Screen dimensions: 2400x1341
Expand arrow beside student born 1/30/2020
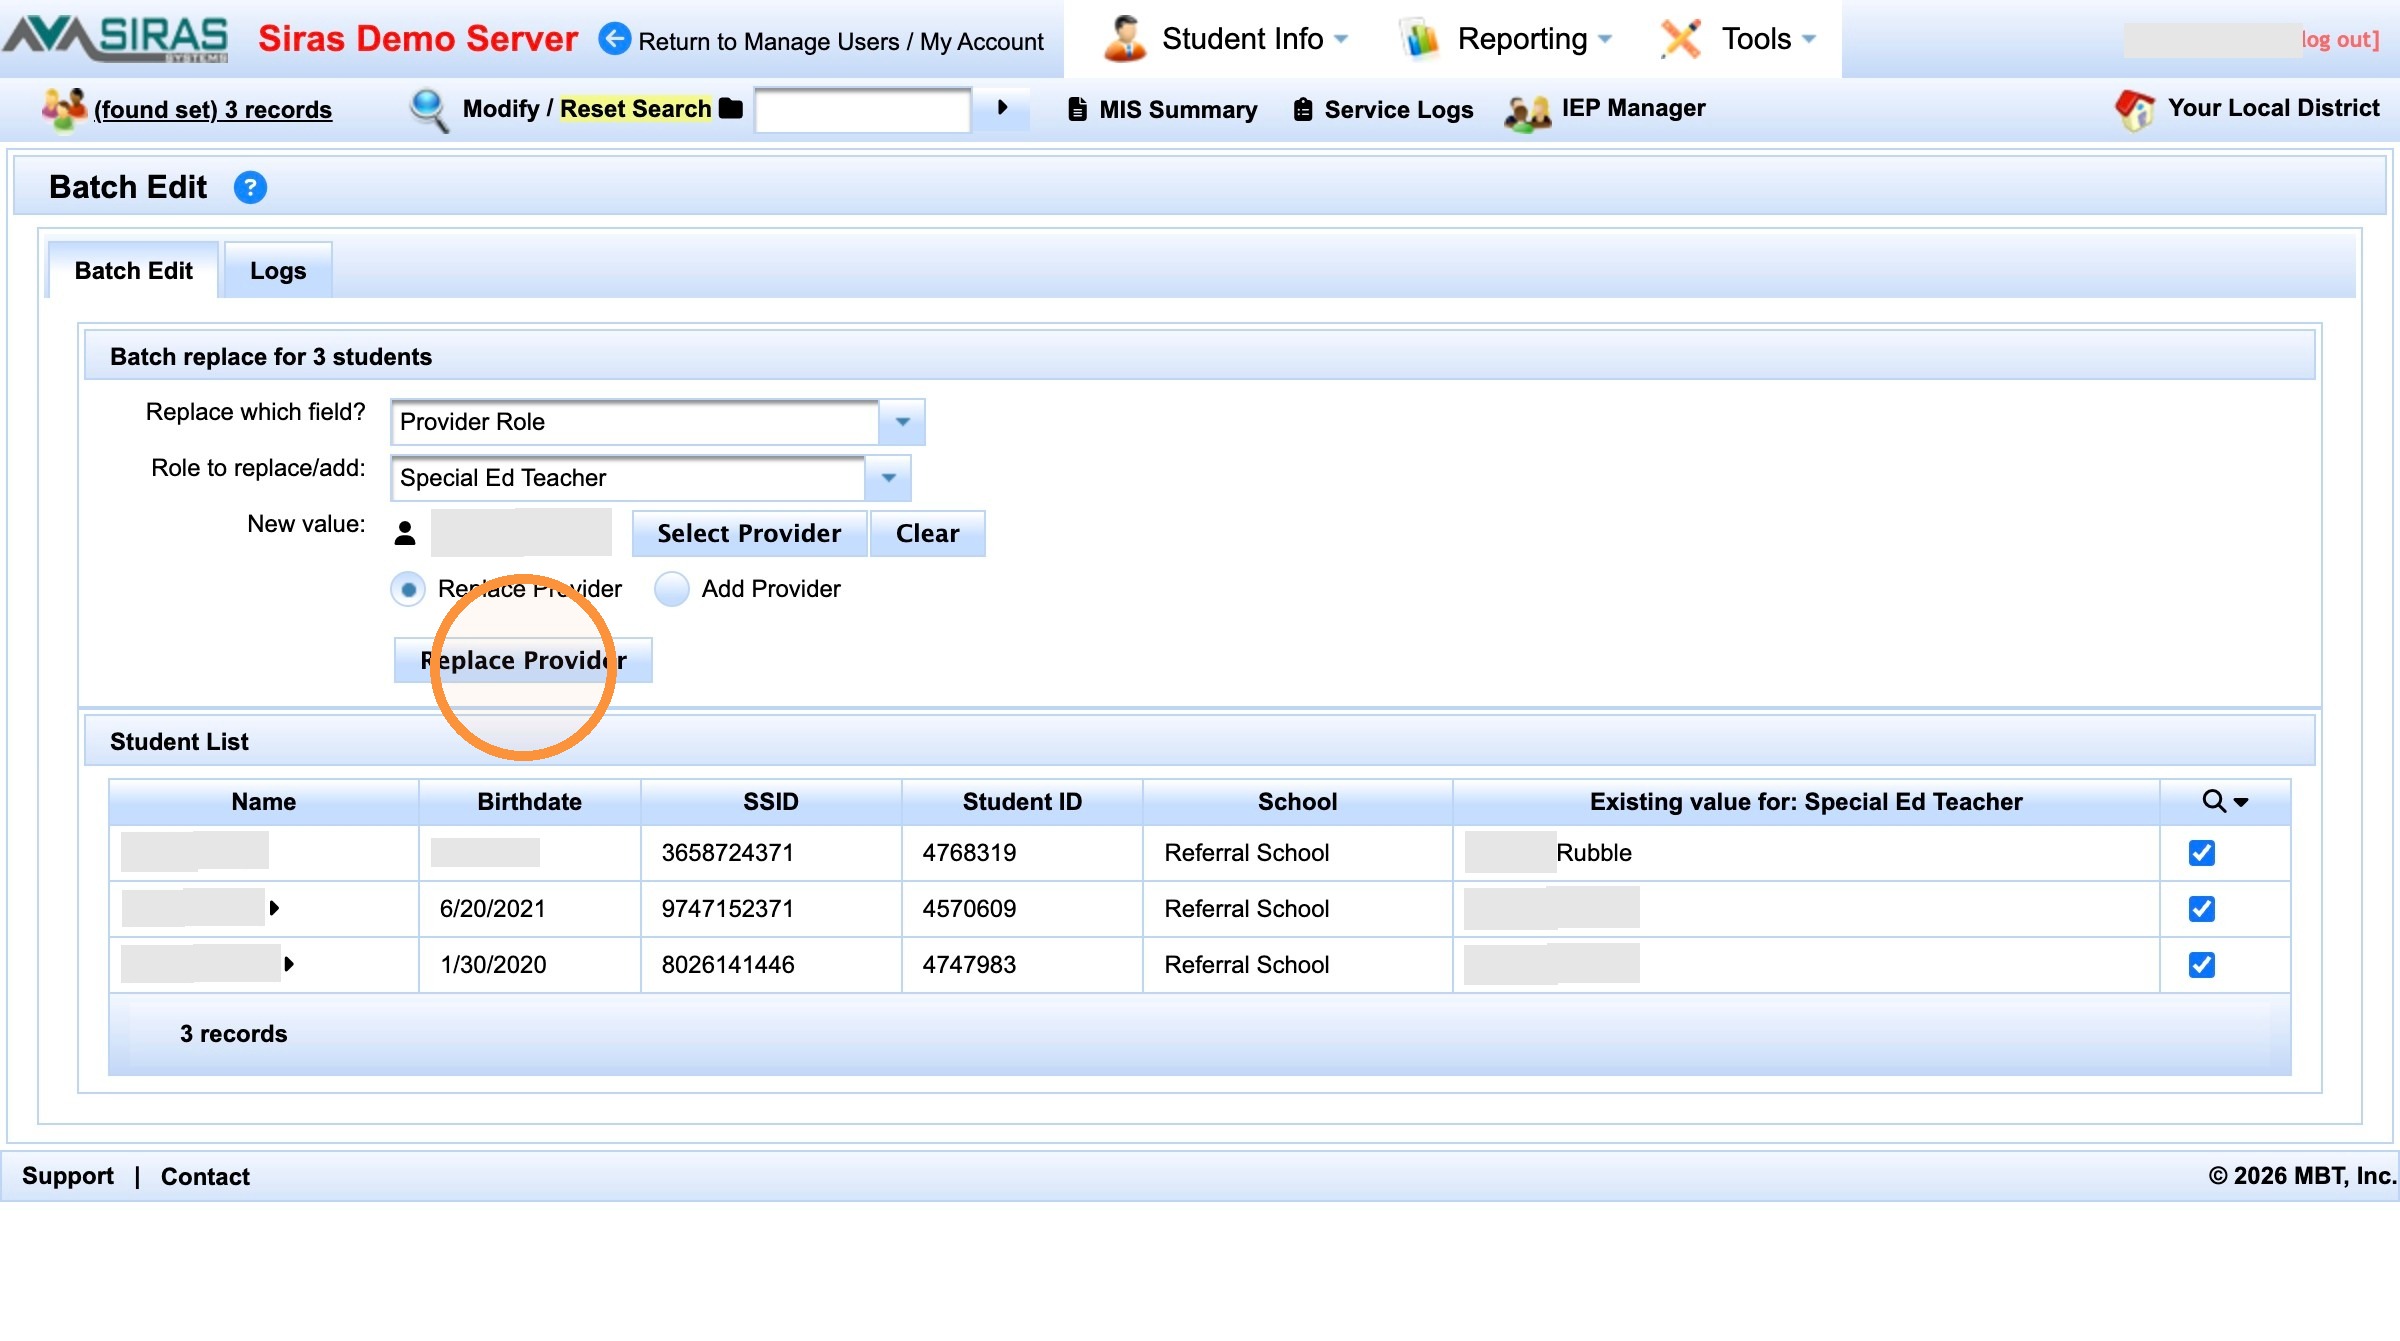tap(289, 964)
